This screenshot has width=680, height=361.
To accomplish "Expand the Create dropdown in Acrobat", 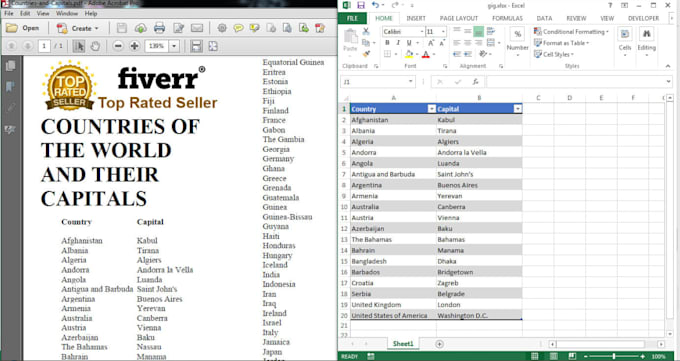I will [x=97, y=28].
